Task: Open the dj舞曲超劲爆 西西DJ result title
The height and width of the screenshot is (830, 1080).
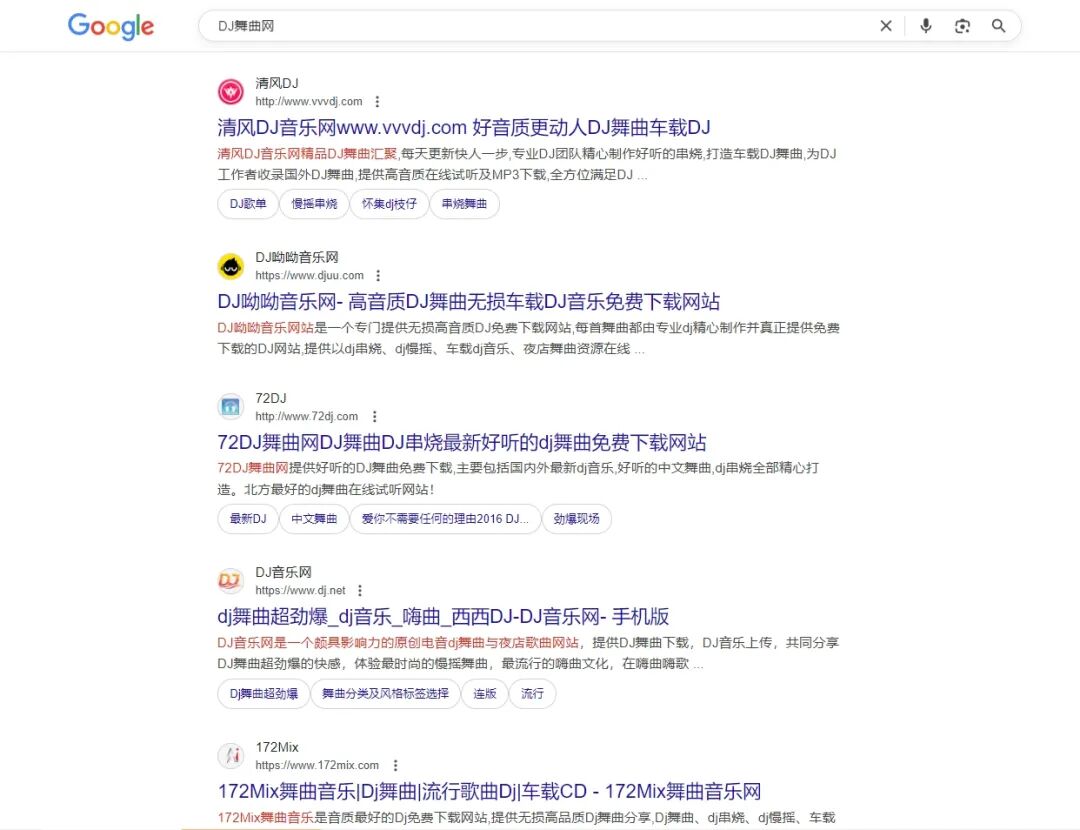Action: (x=443, y=616)
